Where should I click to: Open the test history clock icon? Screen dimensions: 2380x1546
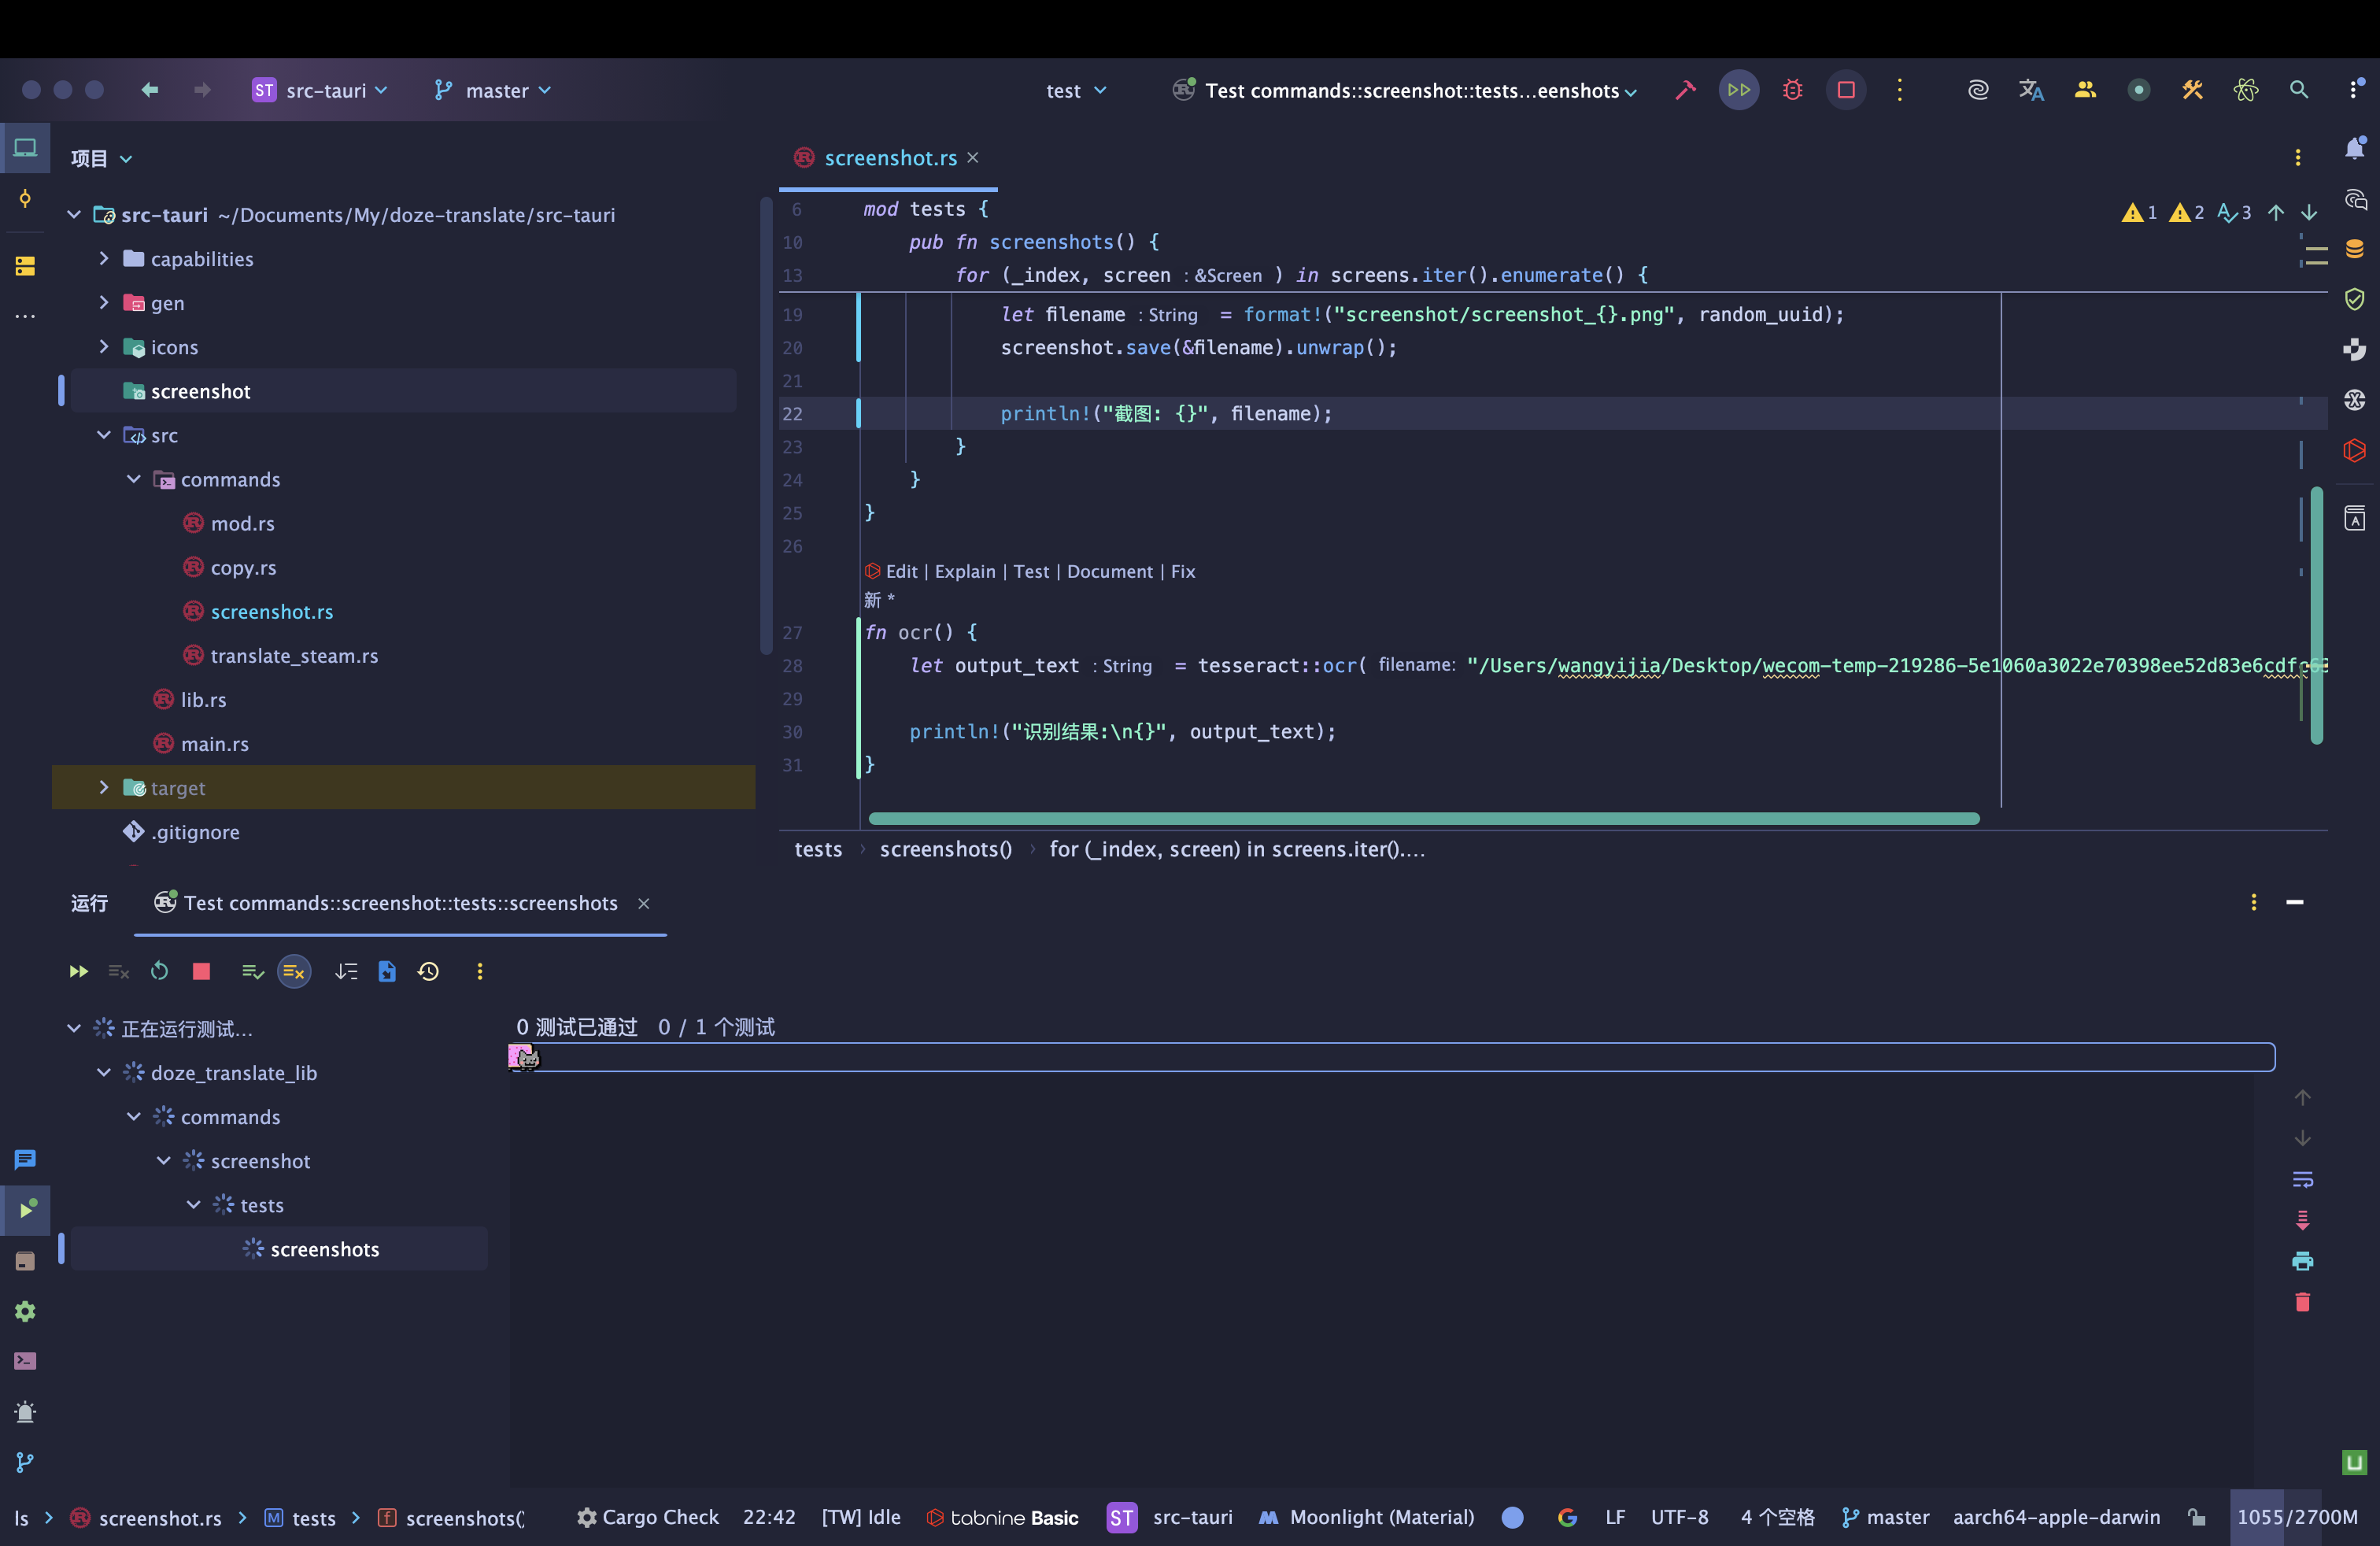point(429,971)
